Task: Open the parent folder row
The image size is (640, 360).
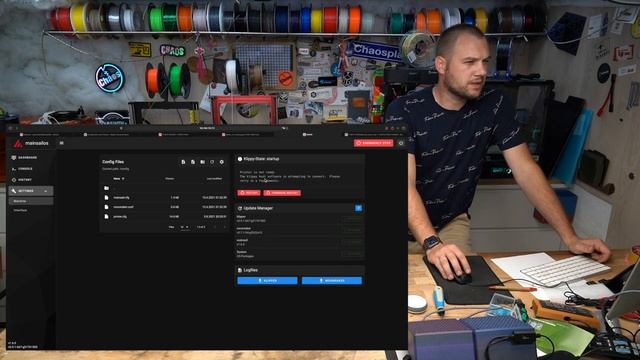Action: (x=164, y=188)
